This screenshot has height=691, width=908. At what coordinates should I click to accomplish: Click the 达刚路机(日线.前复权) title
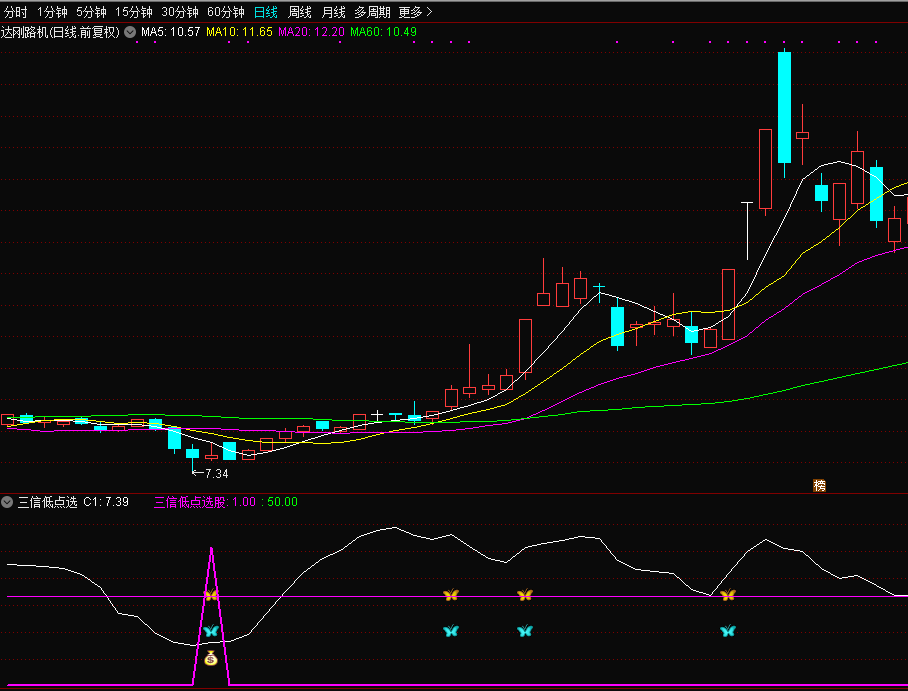coord(60,32)
